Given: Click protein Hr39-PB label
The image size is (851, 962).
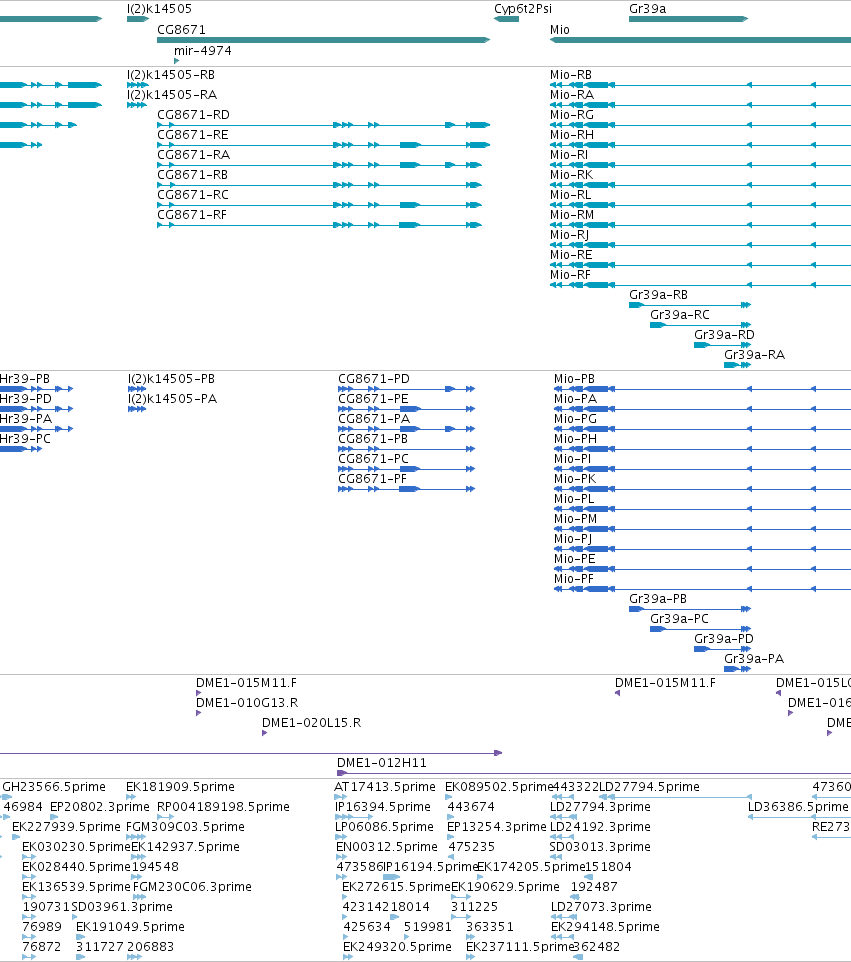Looking at the screenshot, I should pyautogui.click(x=25, y=379).
